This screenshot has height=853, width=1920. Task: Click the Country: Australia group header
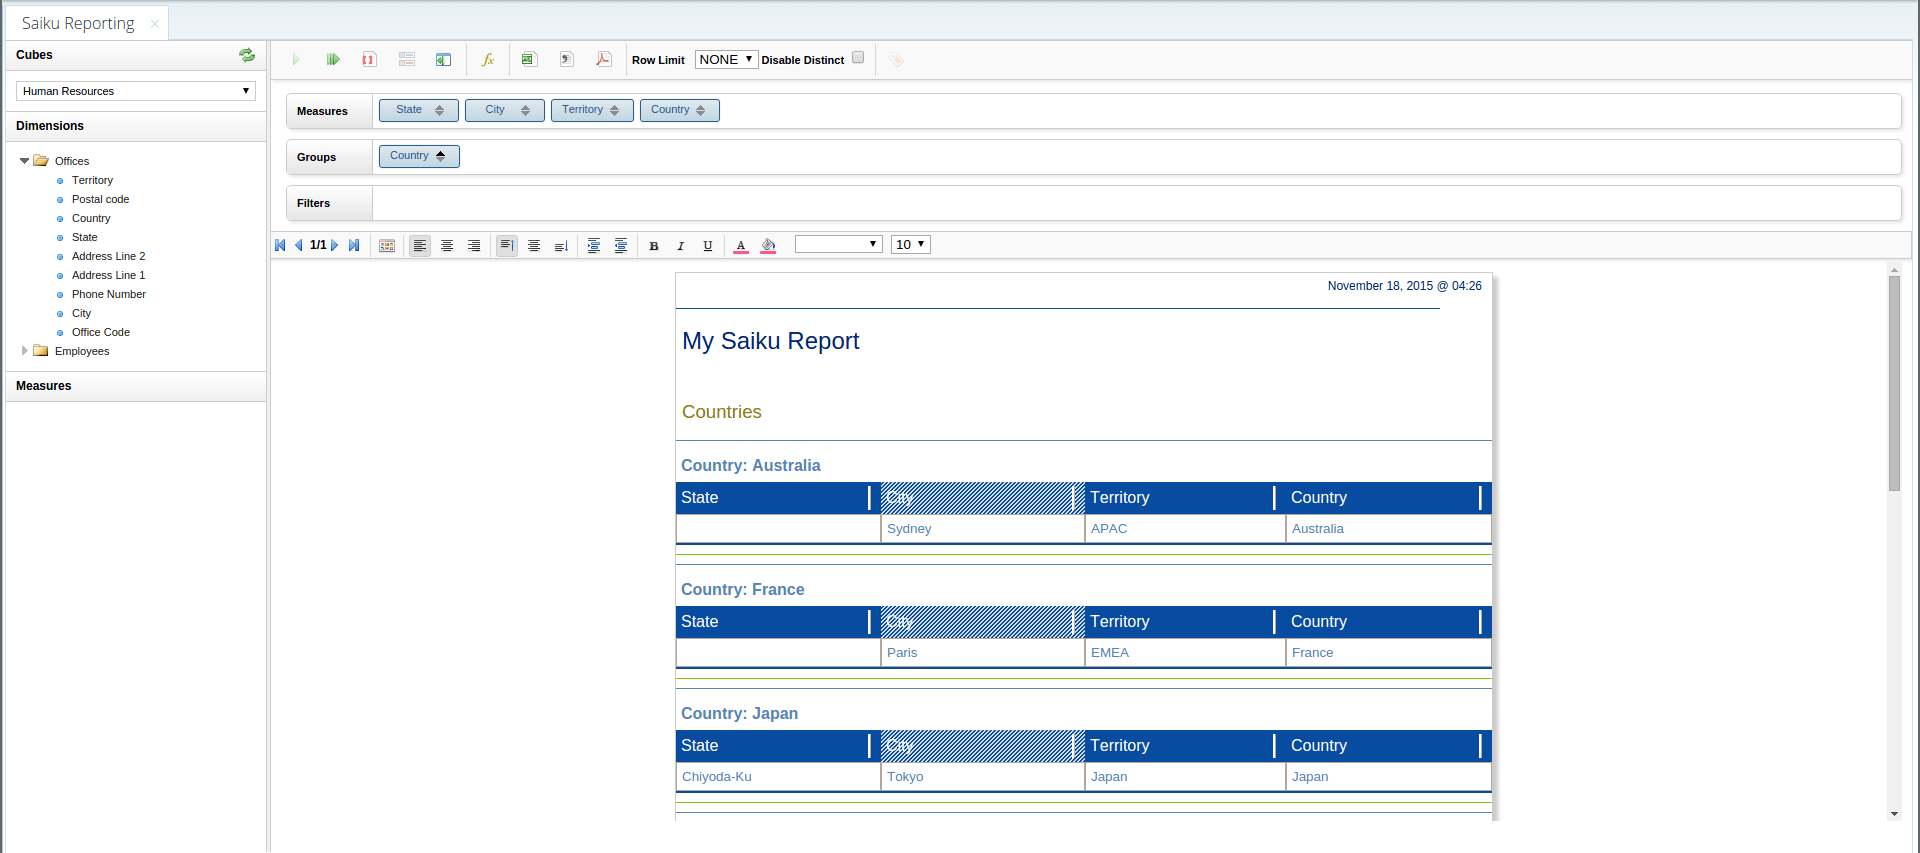coord(751,466)
